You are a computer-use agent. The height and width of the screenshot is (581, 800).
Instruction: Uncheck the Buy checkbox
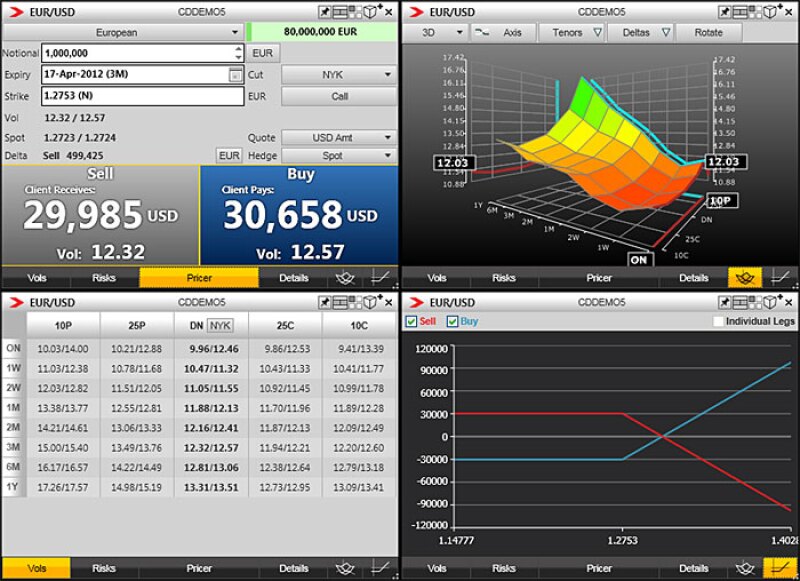(453, 321)
